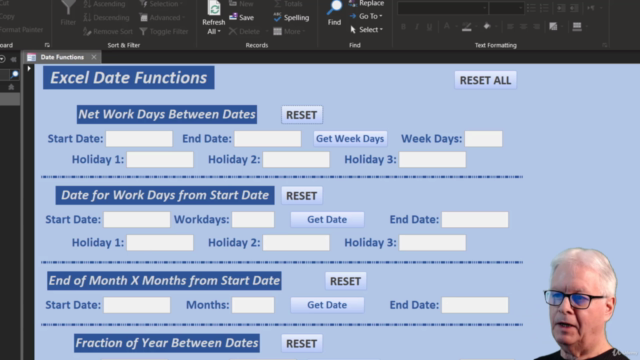Click the numbered list icon
This screenshot has width=640, height=360.
tap(544, 8)
